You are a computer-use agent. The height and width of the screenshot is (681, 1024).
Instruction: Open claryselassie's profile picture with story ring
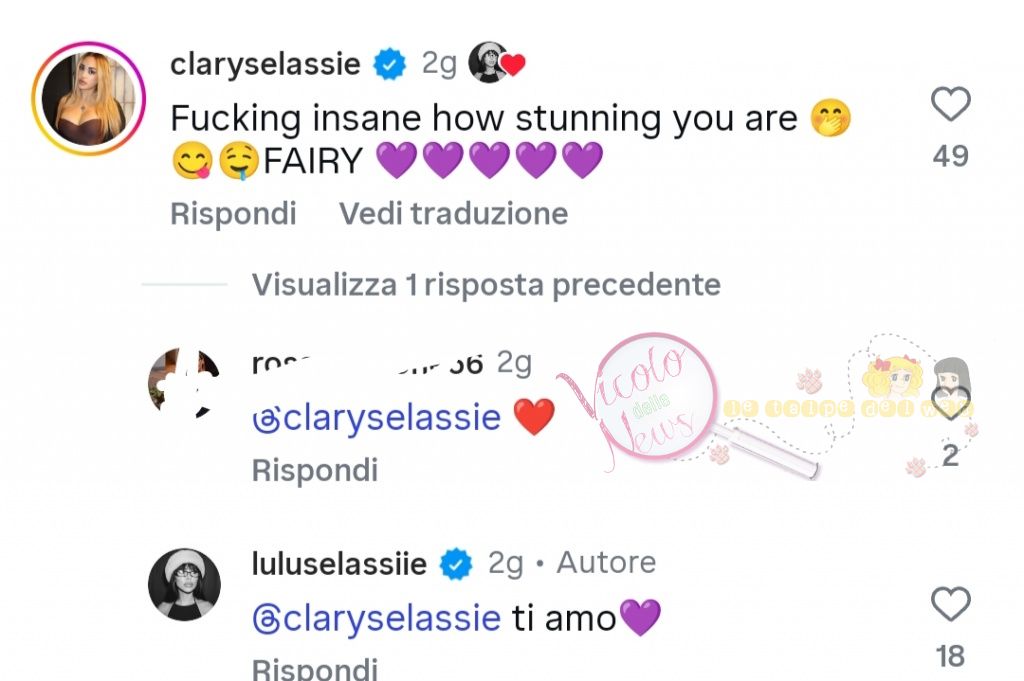click(x=88, y=99)
